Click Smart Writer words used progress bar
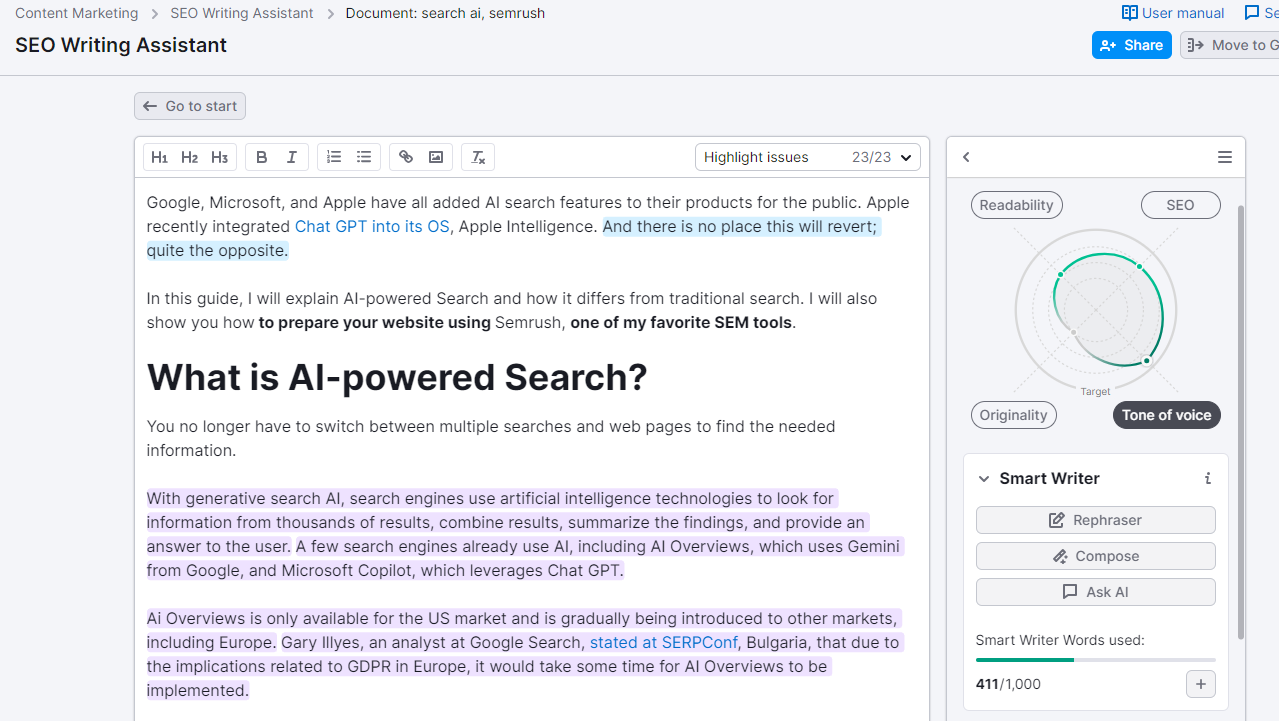1279x721 pixels. (1095, 660)
